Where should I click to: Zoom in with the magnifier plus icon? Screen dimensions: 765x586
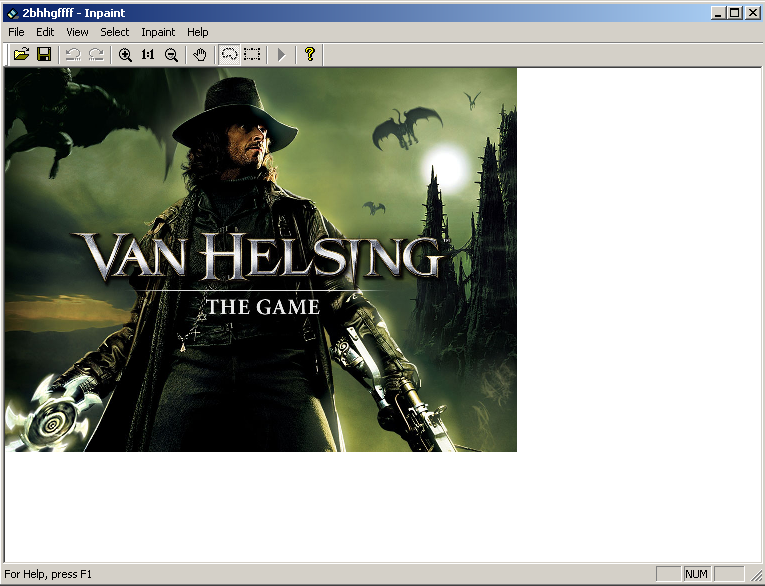tap(125, 54)
